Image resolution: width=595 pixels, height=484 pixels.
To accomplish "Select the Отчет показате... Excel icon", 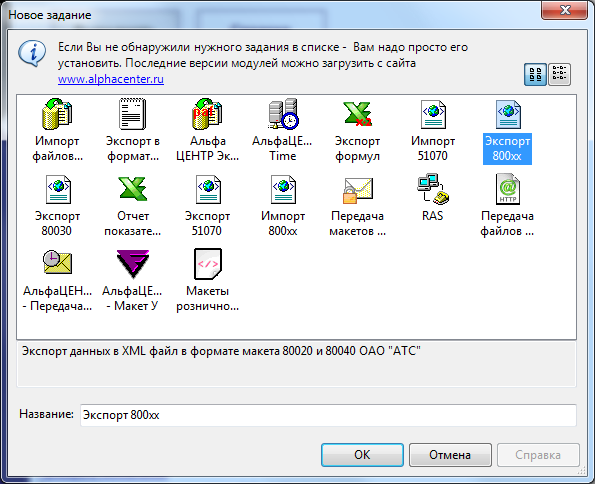I will [133, 189].
